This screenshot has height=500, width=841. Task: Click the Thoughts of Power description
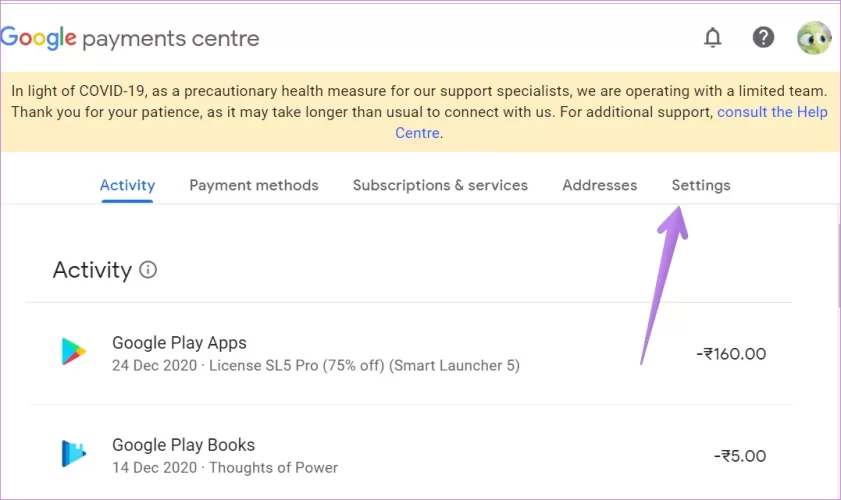click(273, 468)
